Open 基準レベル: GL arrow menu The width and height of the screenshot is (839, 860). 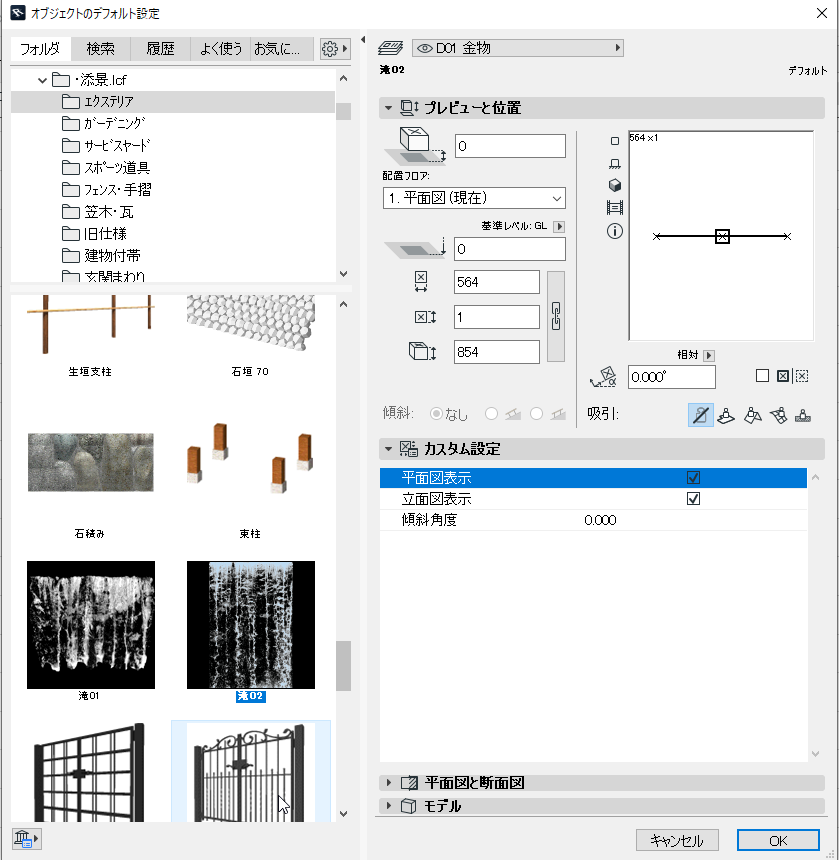pyautogui.click(x=559, y=227)
